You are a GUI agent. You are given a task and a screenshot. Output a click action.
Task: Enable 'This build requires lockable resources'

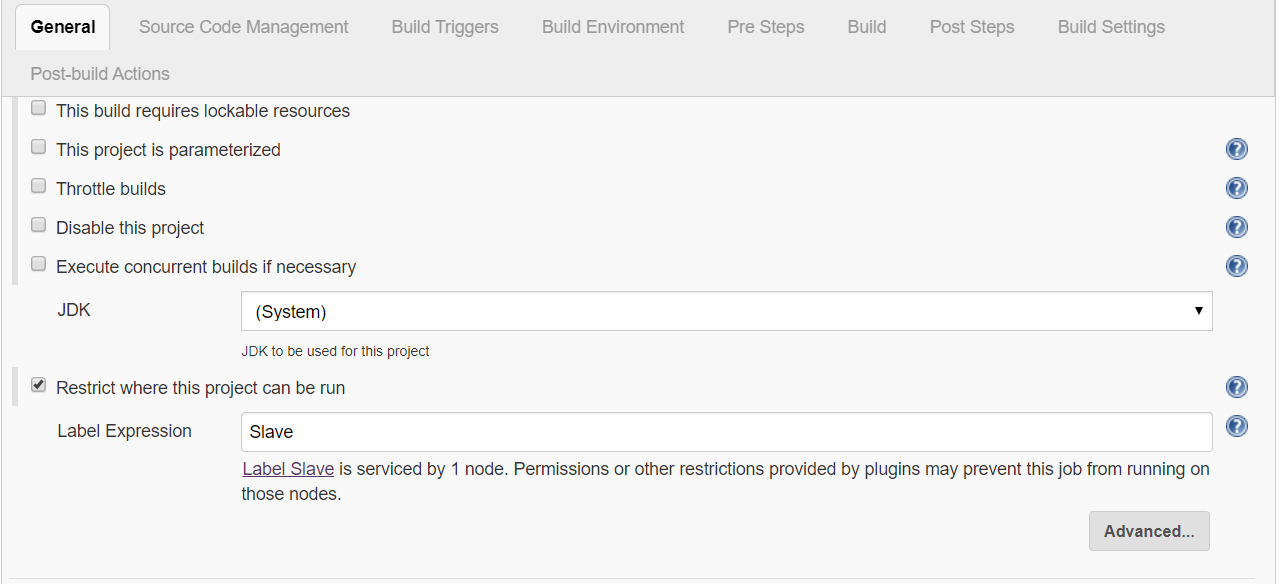39,108
